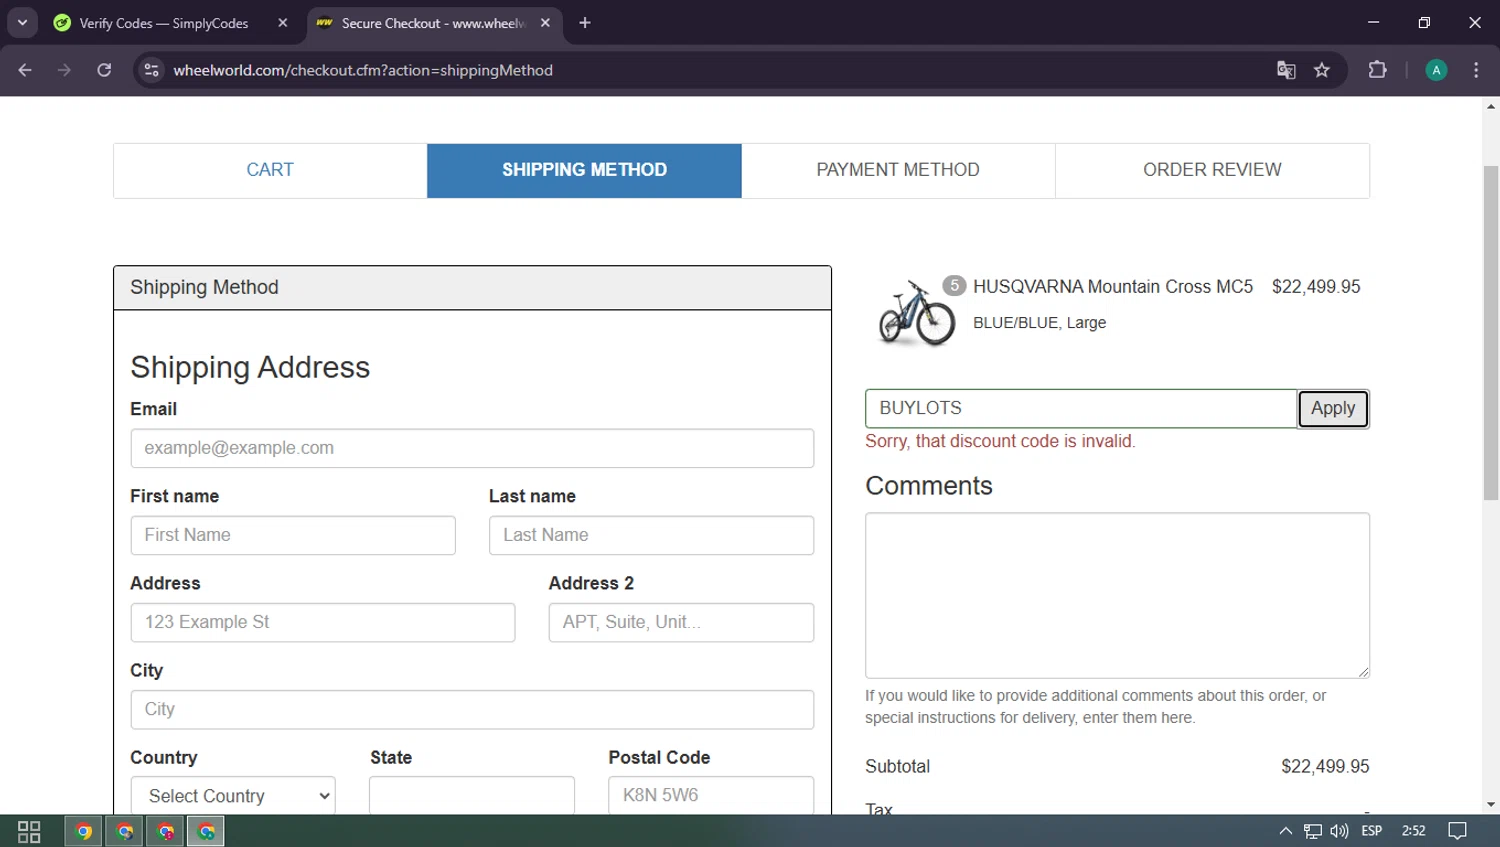The height and width of the screenshot is (847, 1500).
Task: Open the browser extensions menu
Action: tap(1377, 70)
